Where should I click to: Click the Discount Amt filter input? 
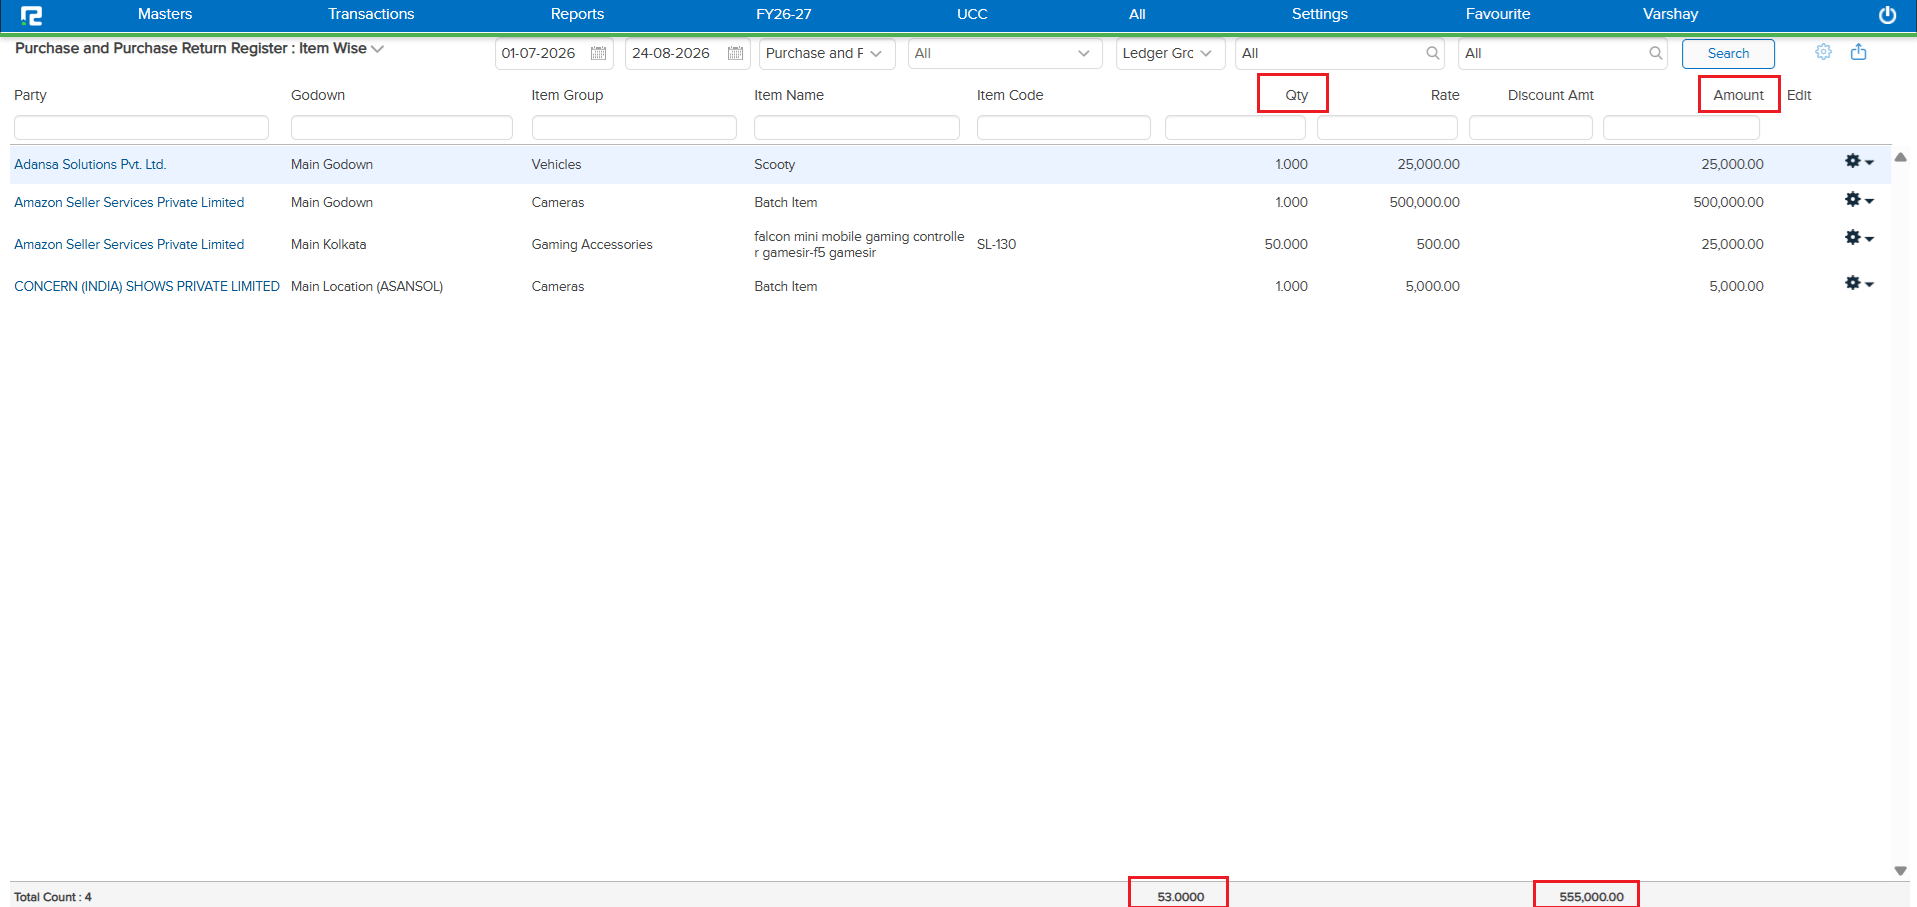1530,127
